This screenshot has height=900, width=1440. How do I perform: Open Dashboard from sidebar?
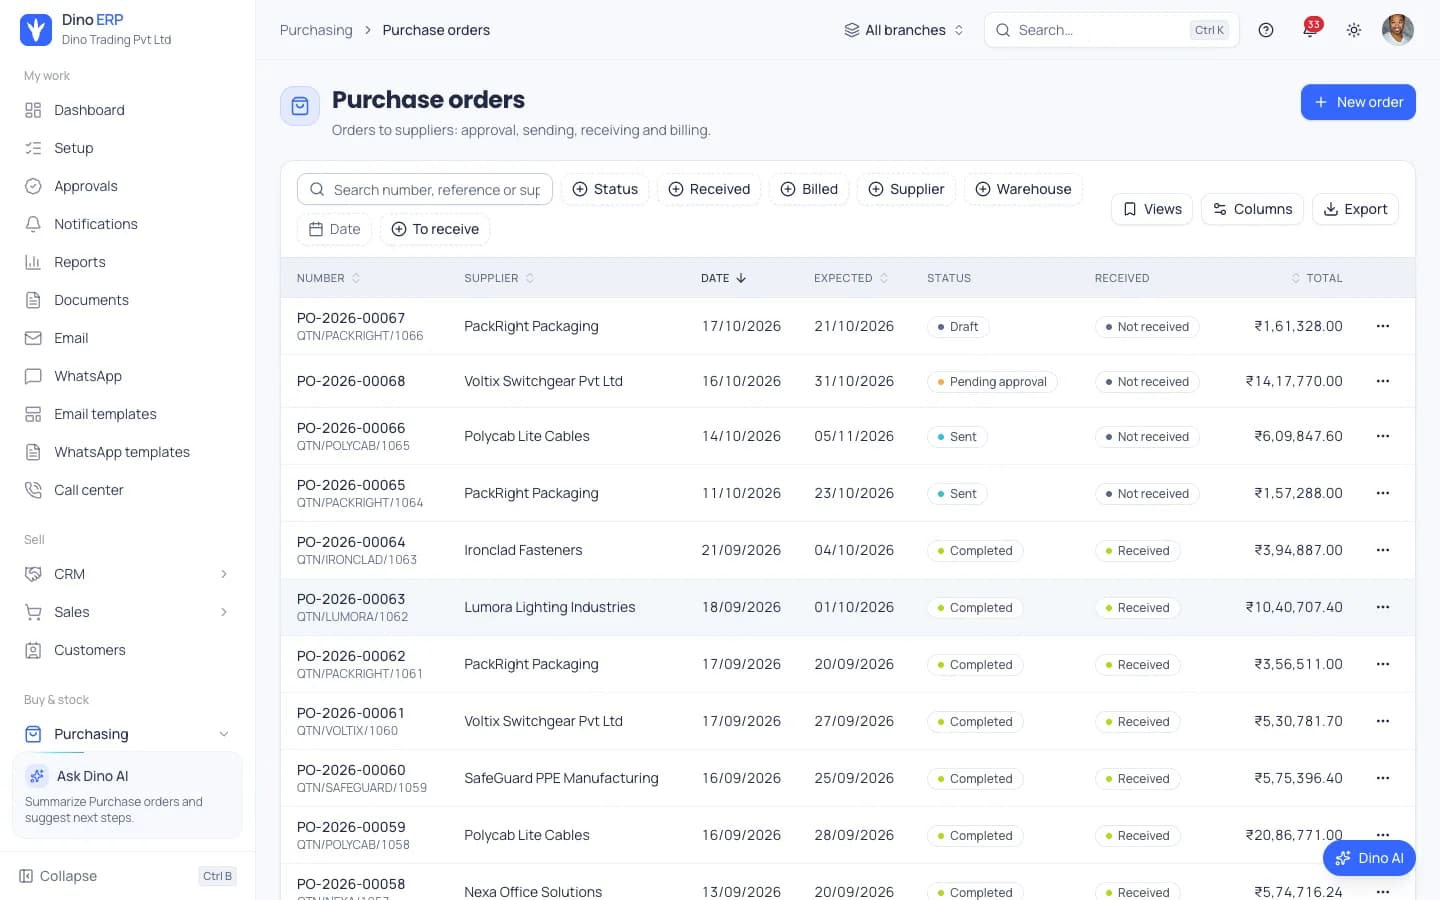coord(127,110)
